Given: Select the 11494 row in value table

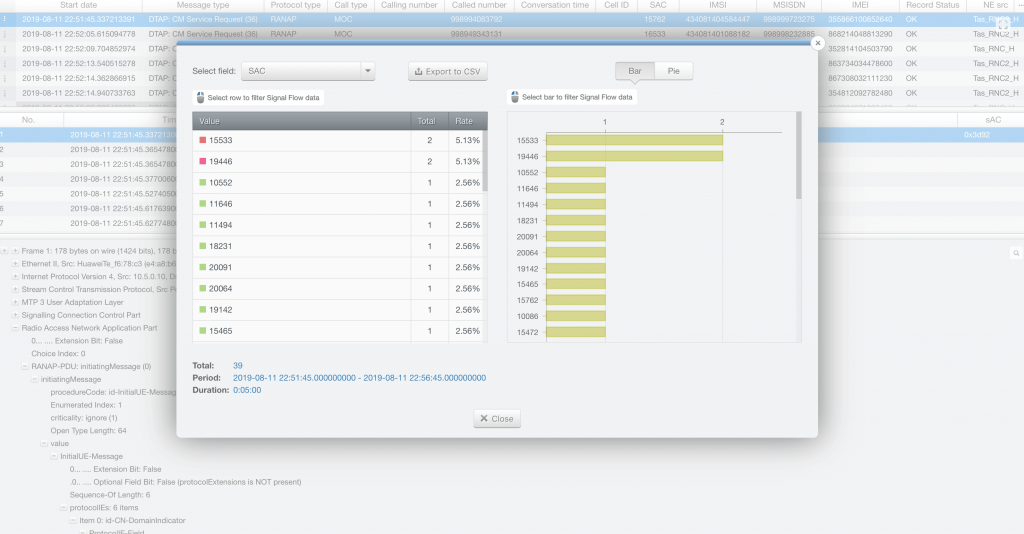Looking at the screenshot, I should tap(340, 225).
